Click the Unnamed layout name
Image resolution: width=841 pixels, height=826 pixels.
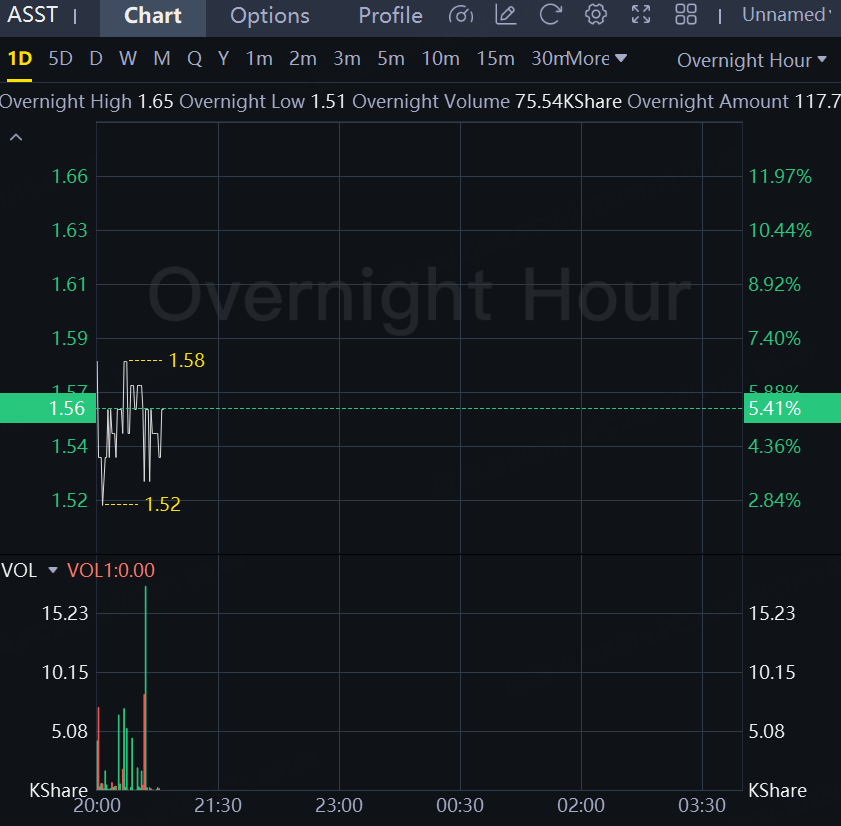tap(786, 15)
